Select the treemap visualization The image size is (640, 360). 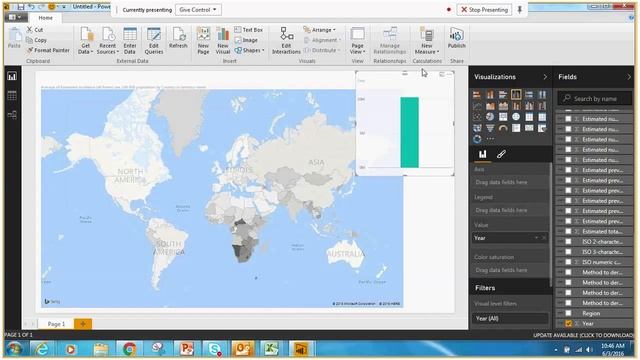click(503, 117)
